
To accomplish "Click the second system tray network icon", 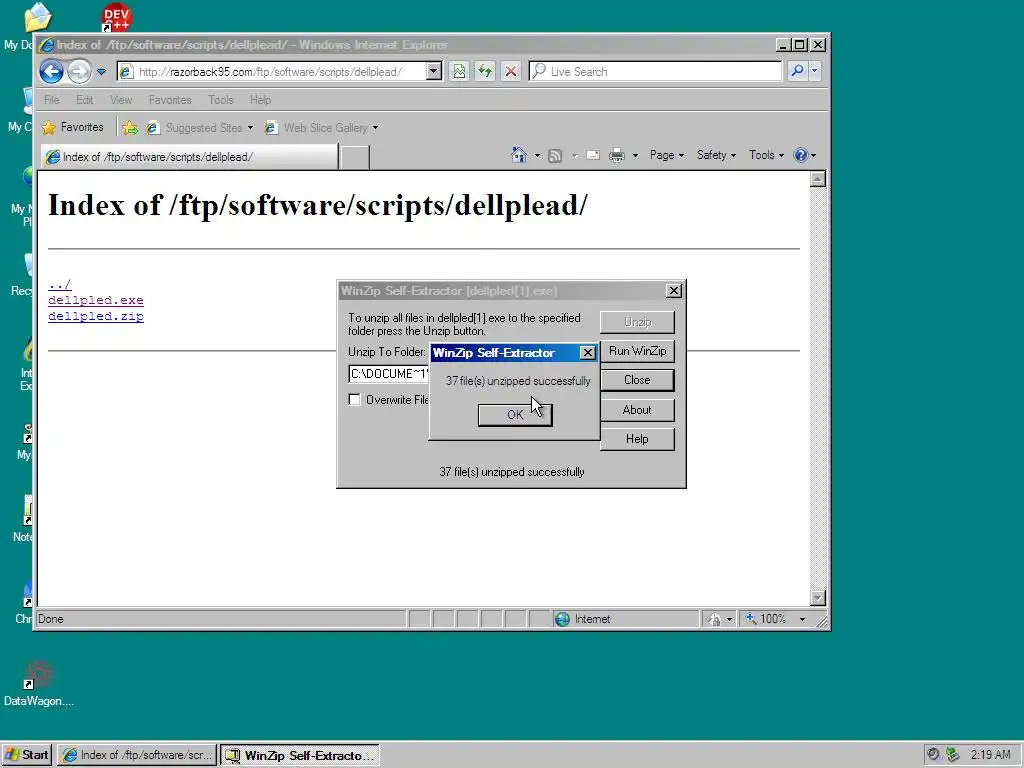I will [952, 755].
